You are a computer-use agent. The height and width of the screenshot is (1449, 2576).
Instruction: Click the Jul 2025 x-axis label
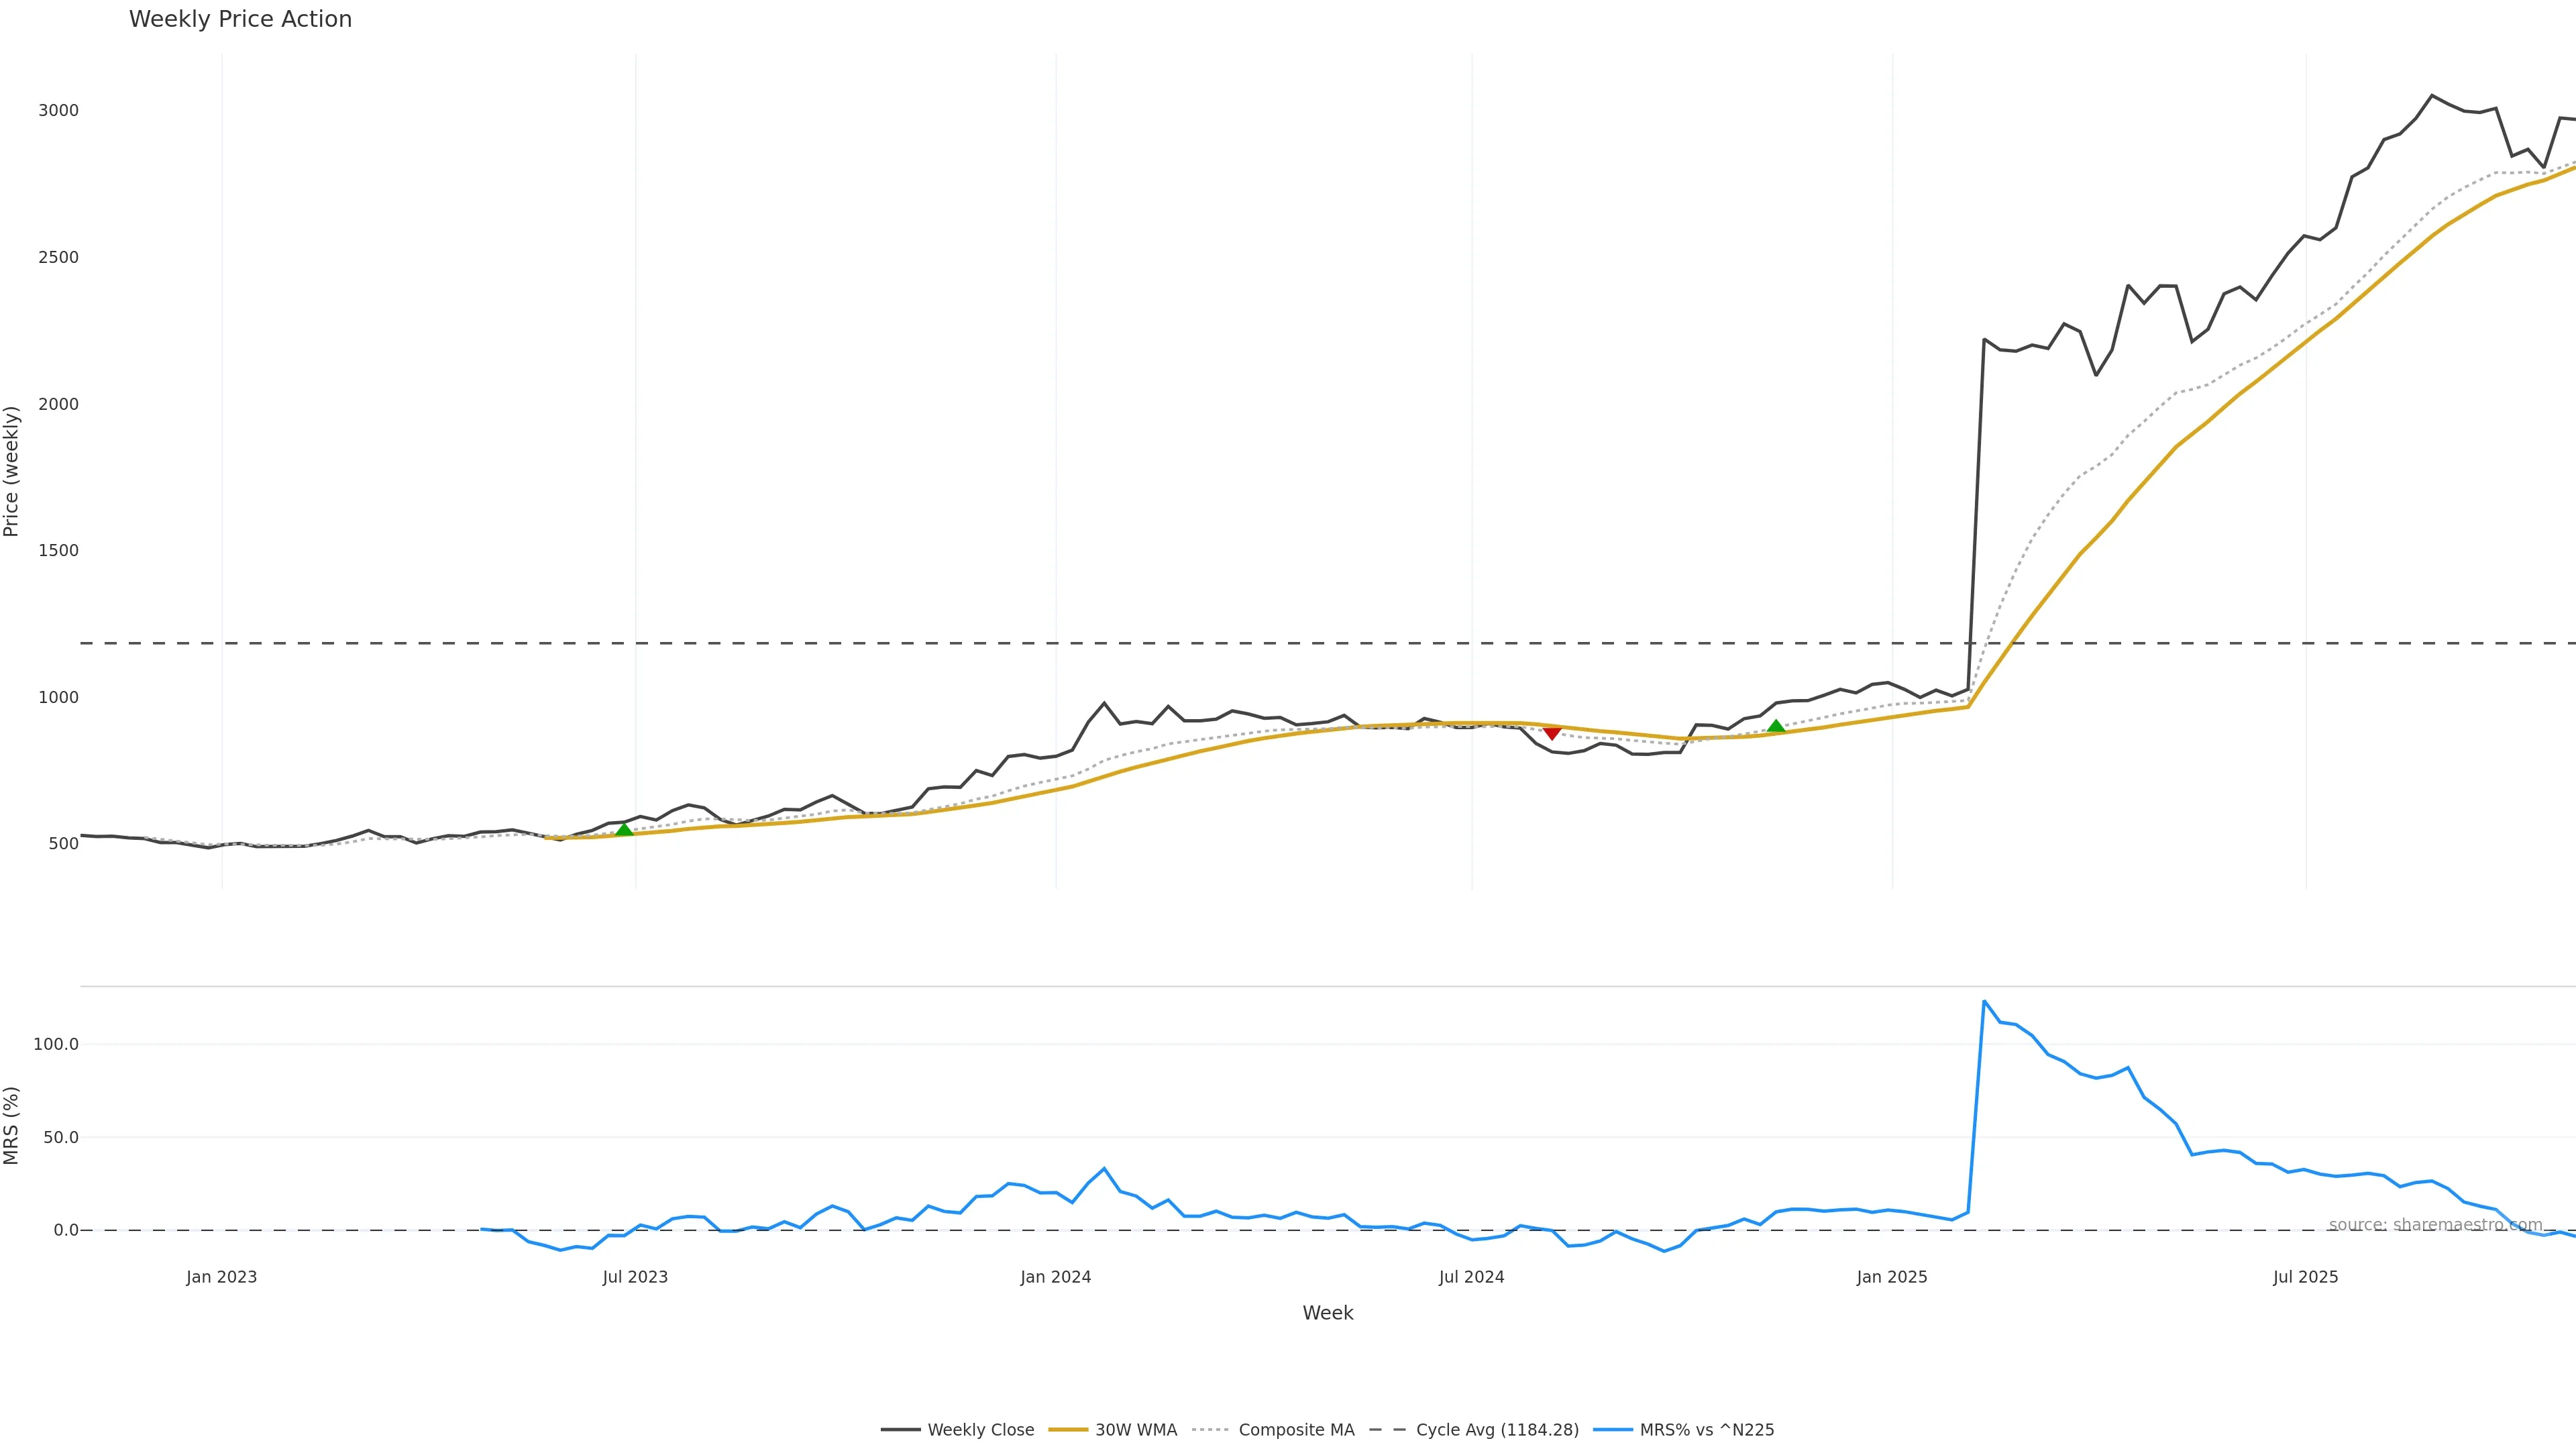pyautogui.click(x=2305, y=1277)
